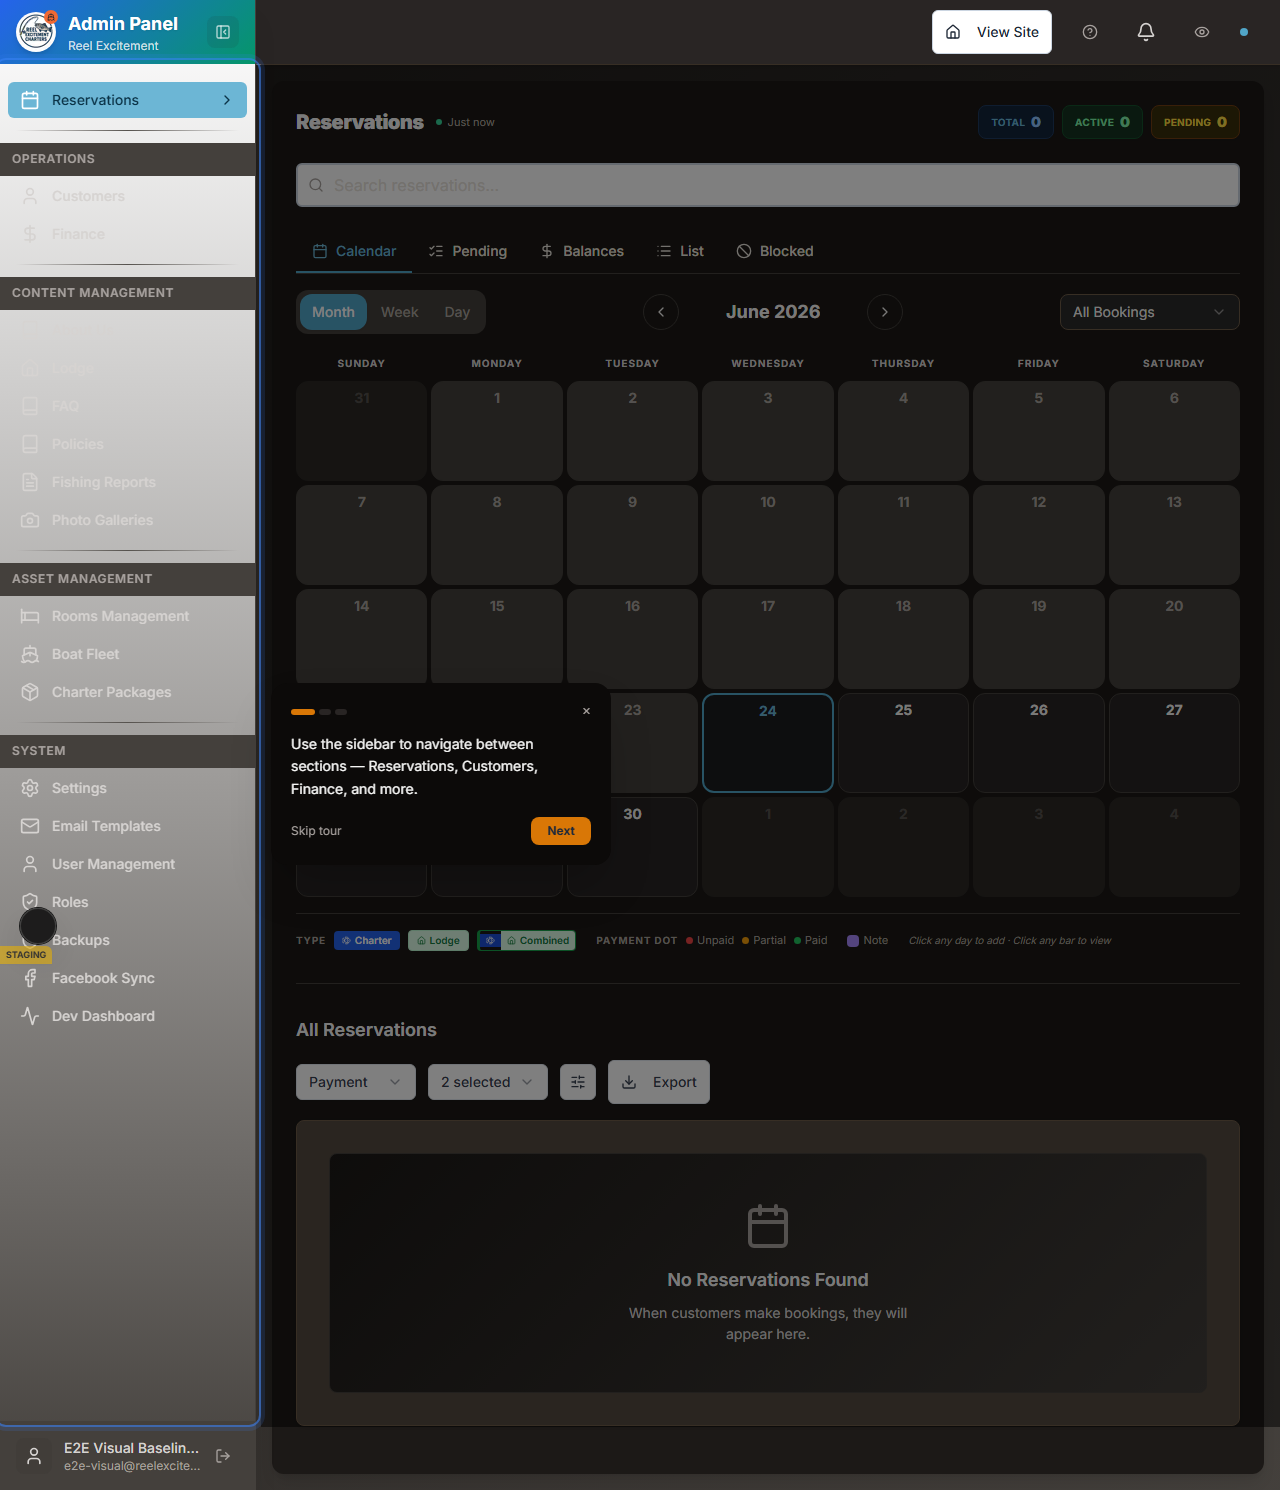The width and height of the screenshot is (1280, 1490).
Task: Open notifications bell
Action: (x=1146, y=32)
